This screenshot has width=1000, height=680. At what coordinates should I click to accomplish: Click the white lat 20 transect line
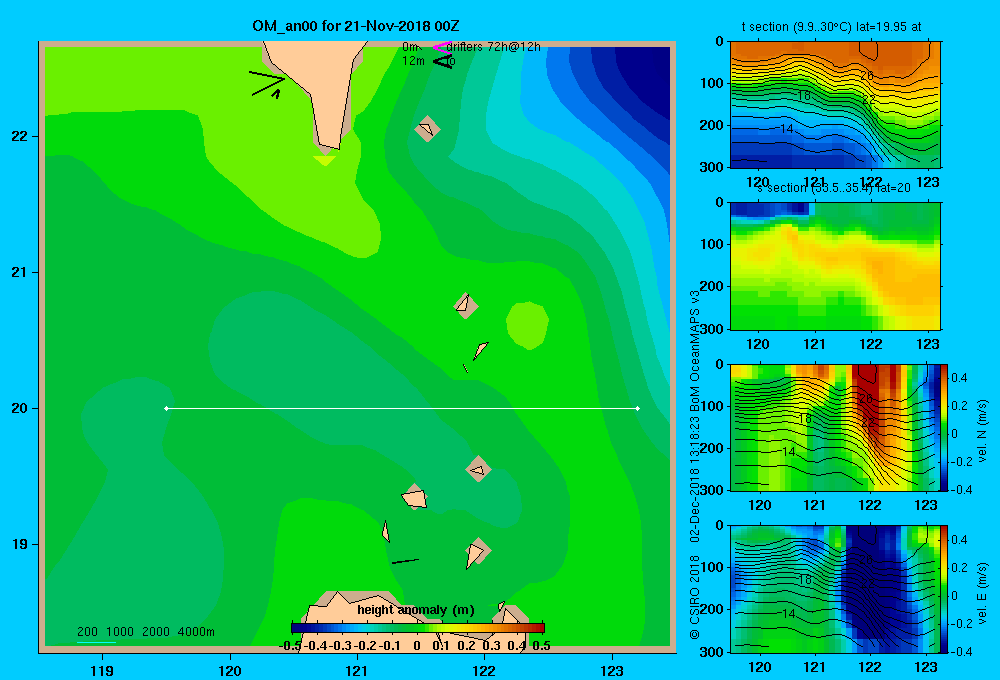tap(402, 408)
